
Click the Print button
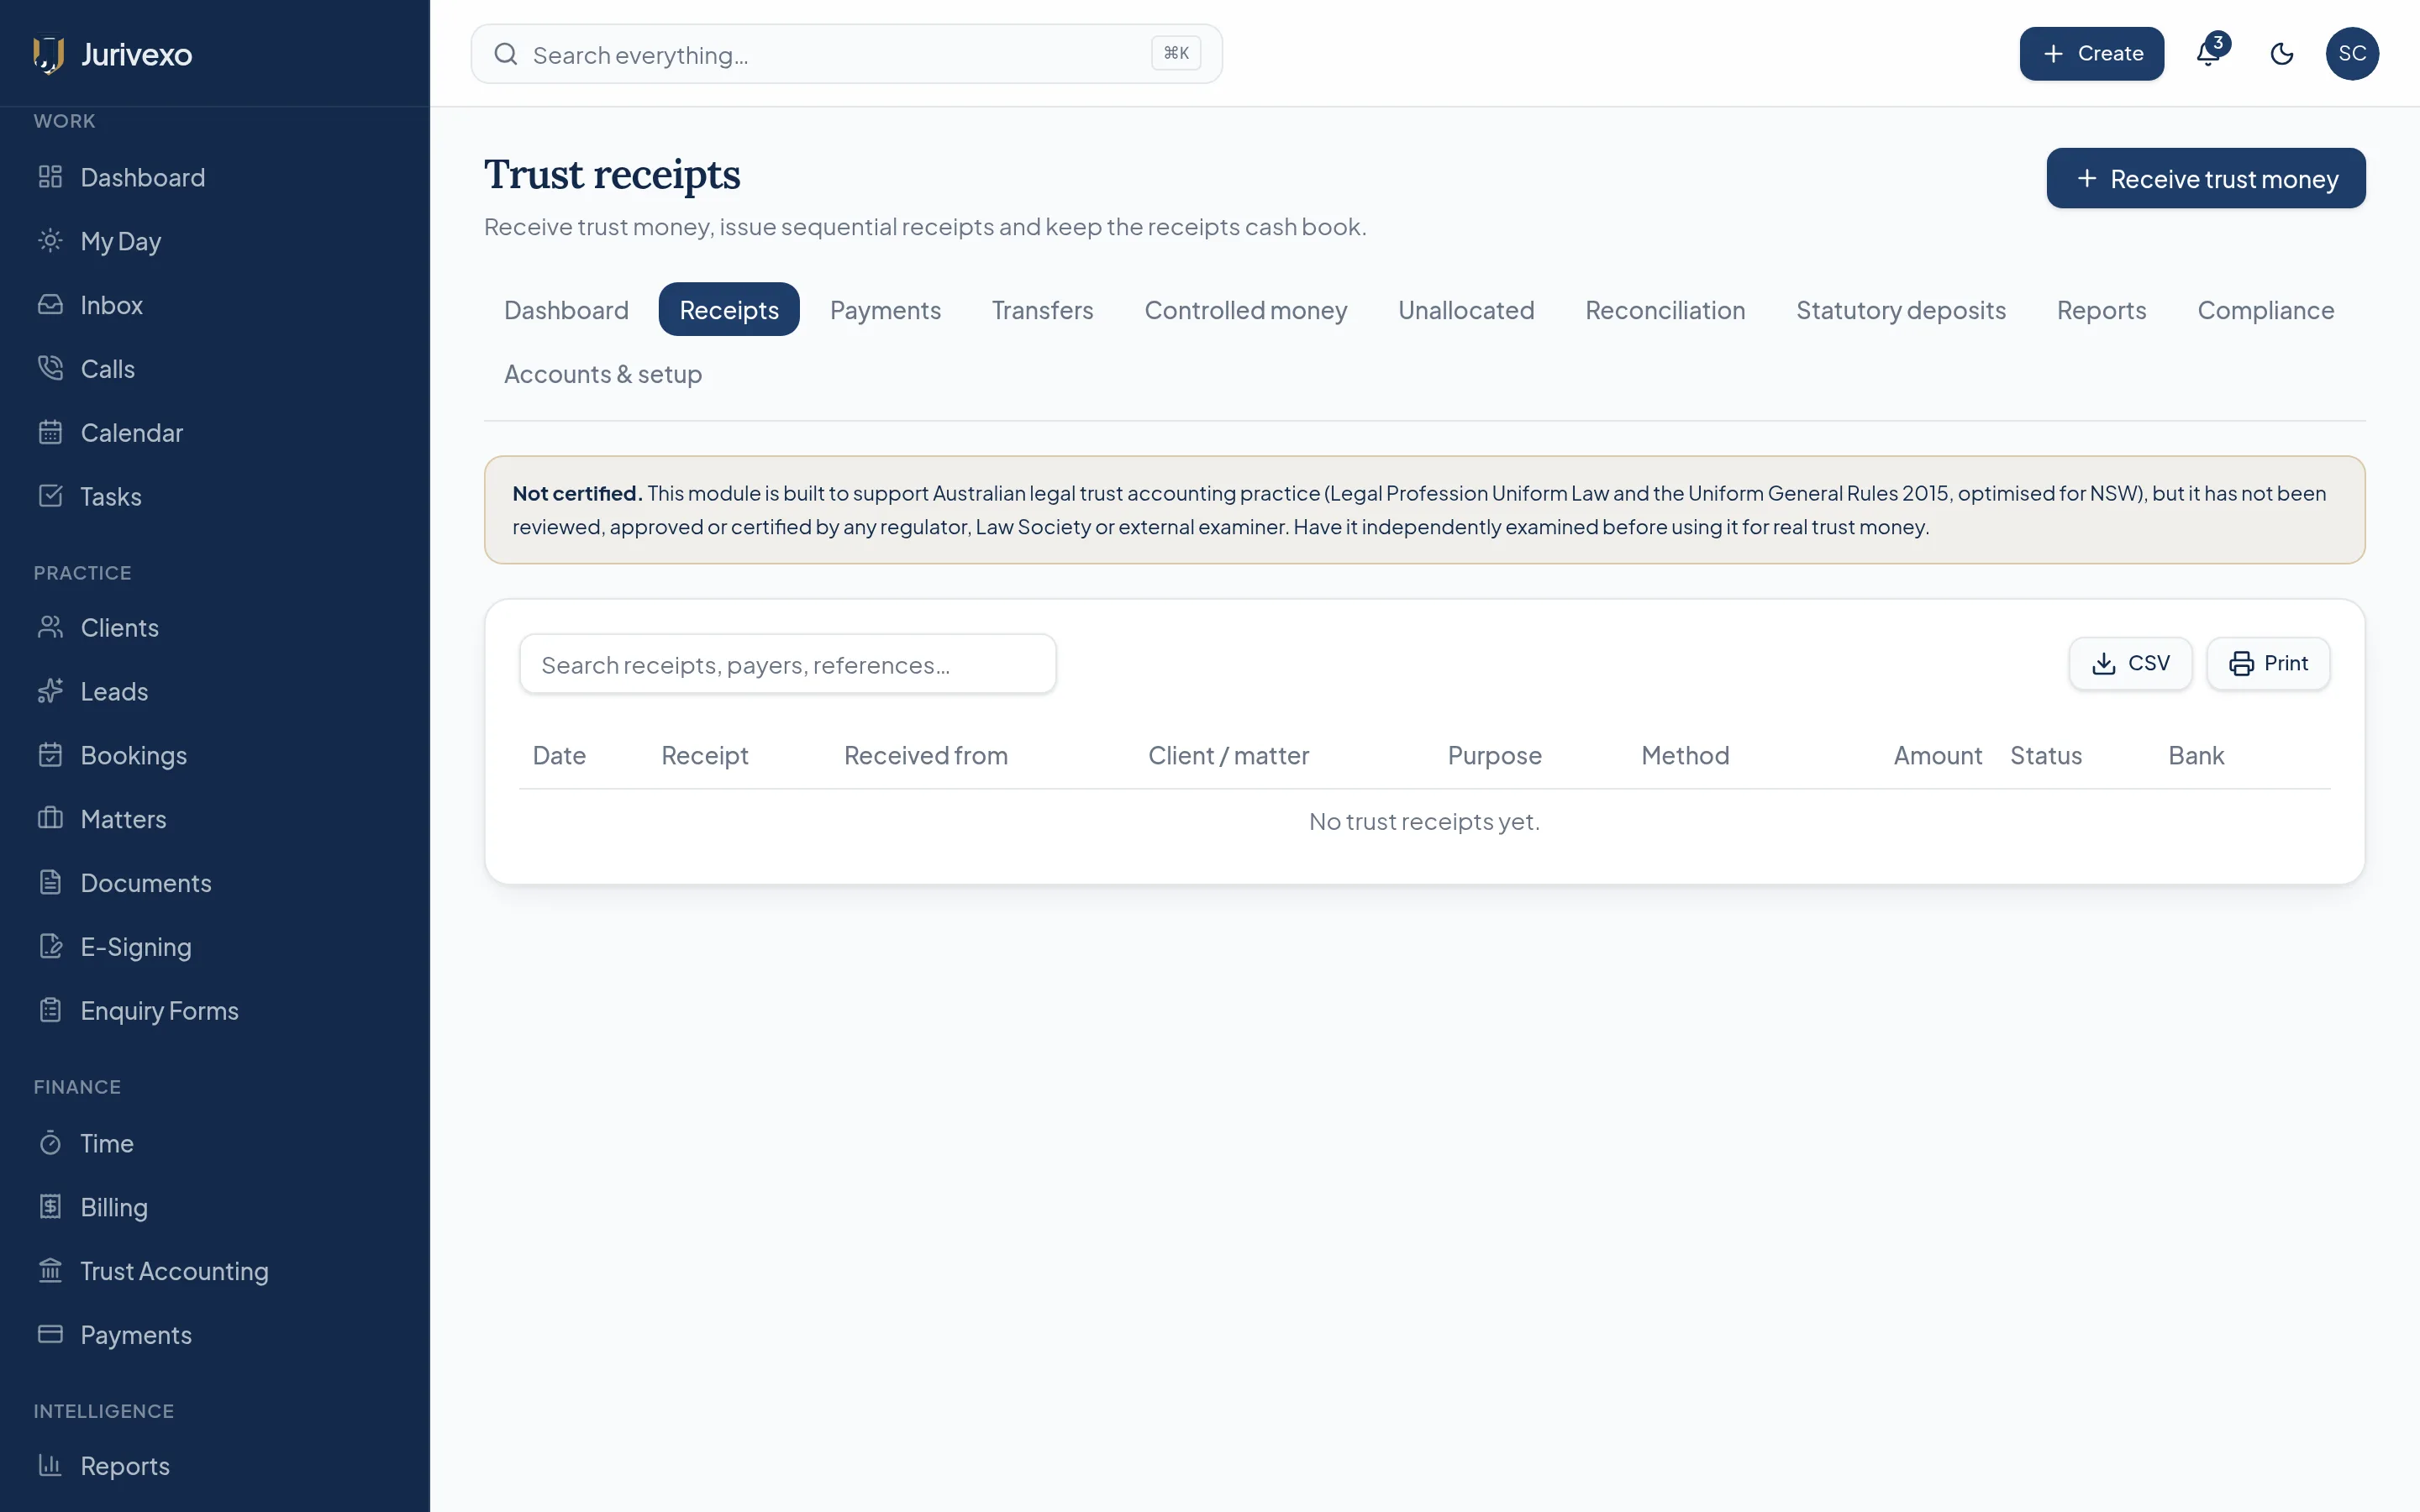pos(2268,663)
